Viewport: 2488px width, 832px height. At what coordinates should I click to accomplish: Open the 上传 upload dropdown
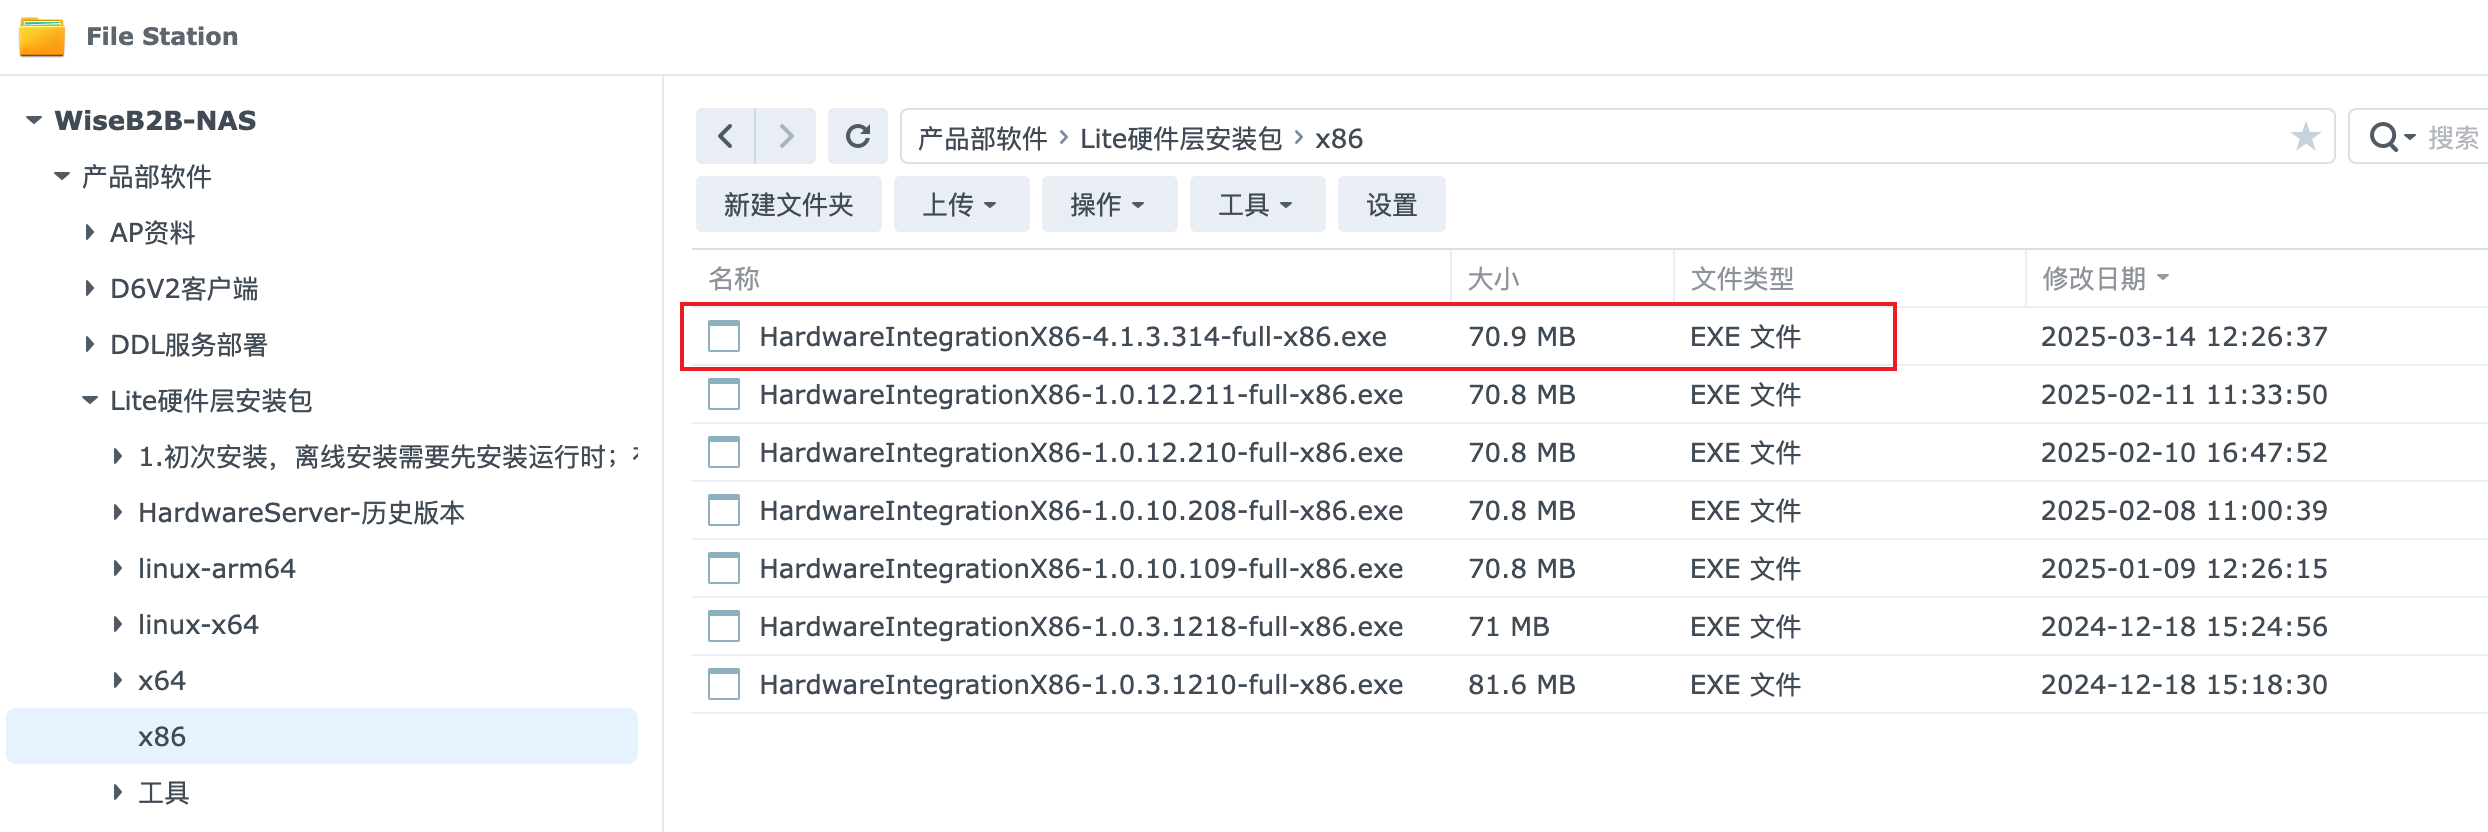point(961,205)
